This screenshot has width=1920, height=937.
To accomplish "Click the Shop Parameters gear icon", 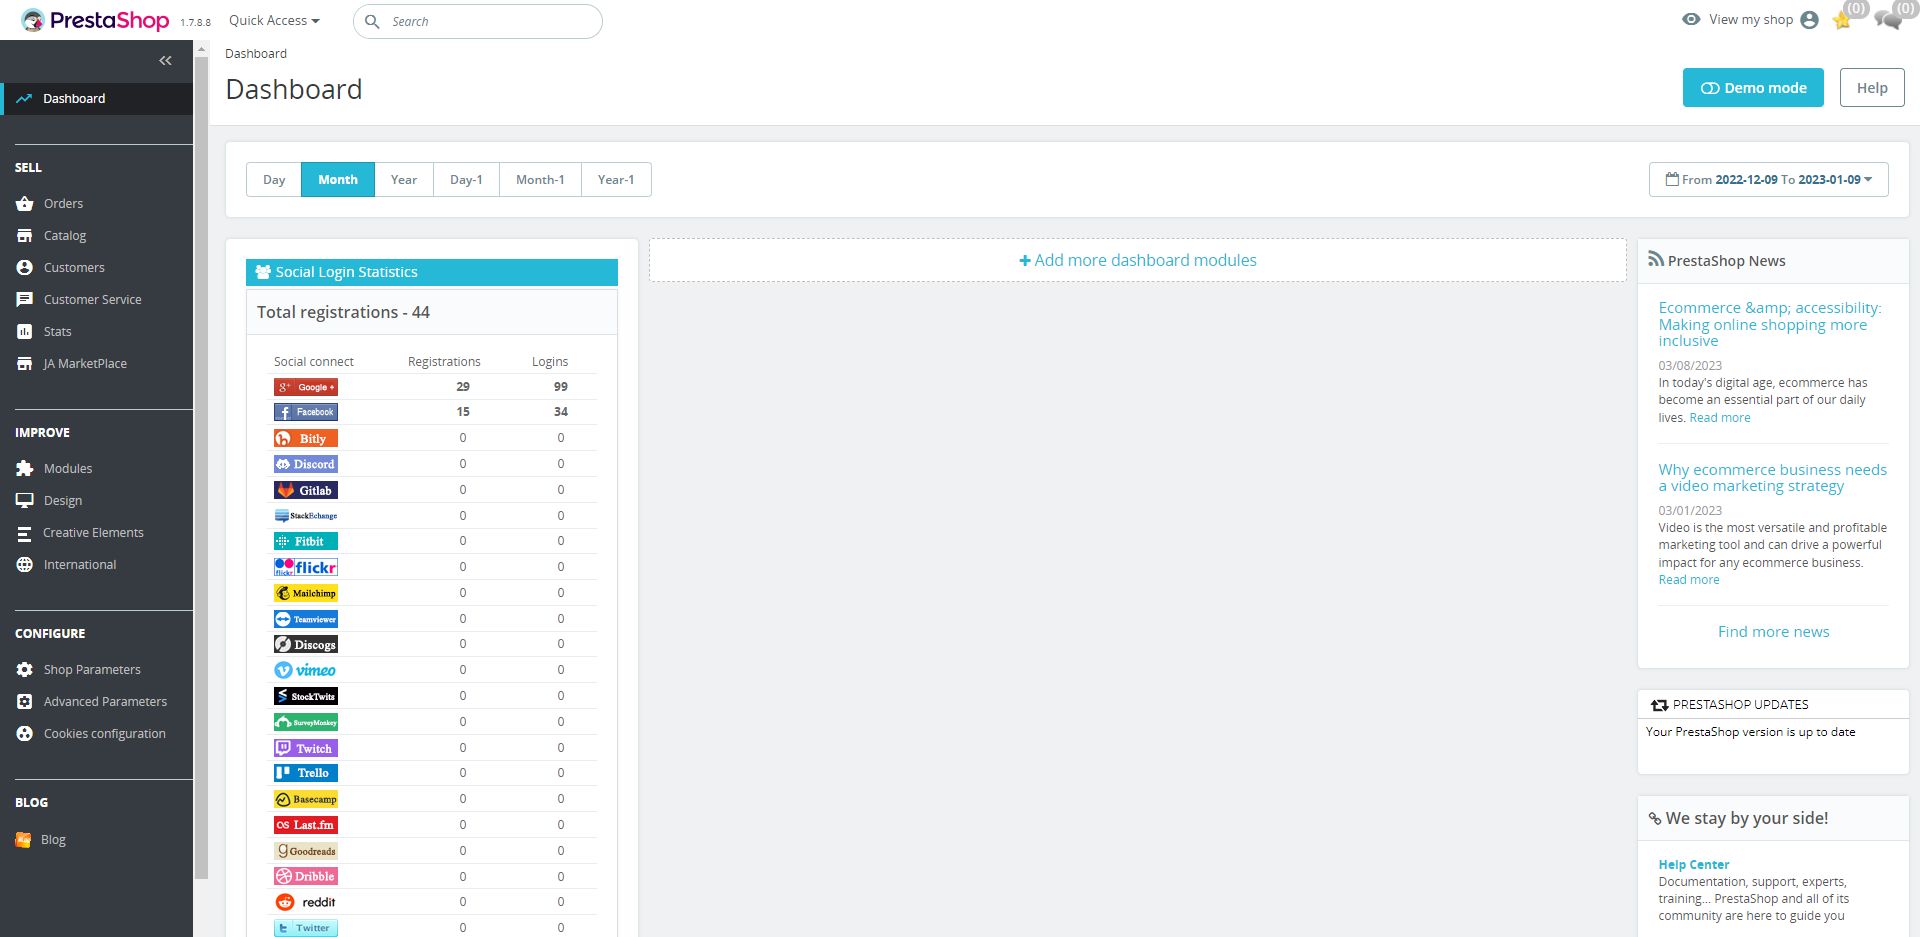I will 25,670.
